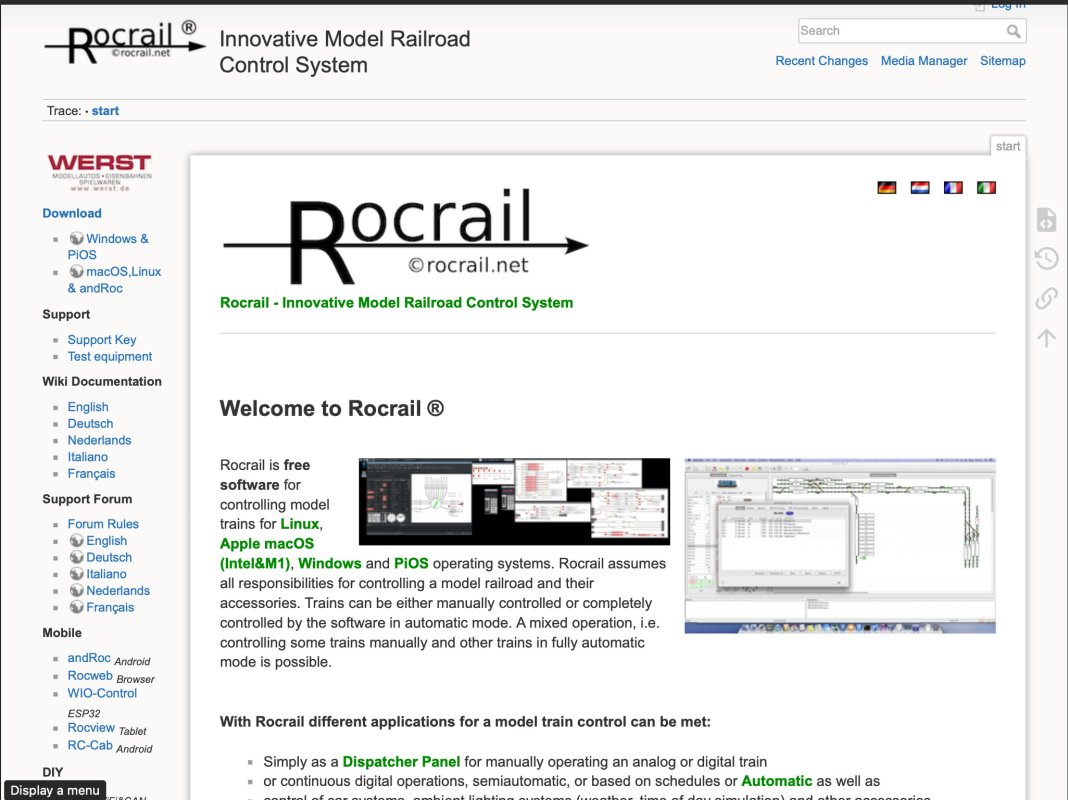Click the search magnifier icon
This screenshot has height=800, width=1068.
(x=1013, y=31)
